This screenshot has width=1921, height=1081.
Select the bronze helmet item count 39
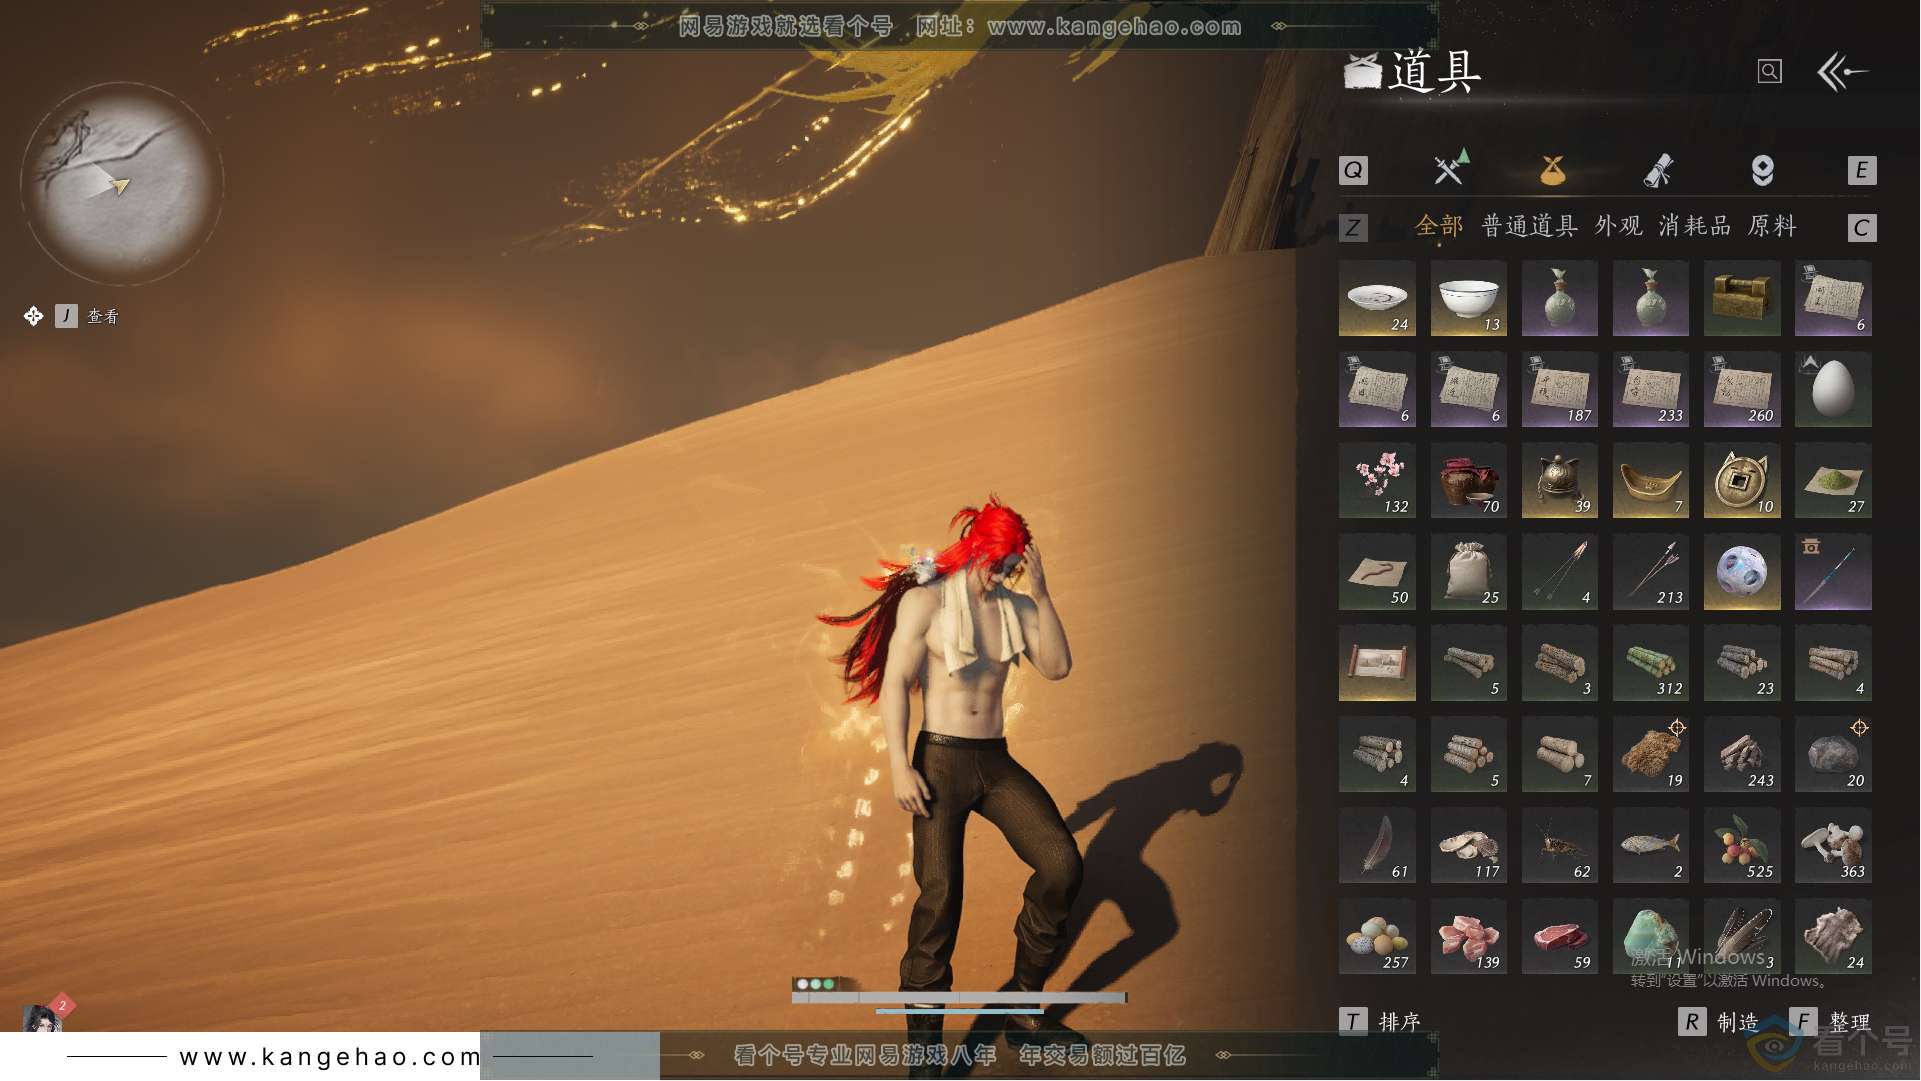tap(1560, 480)
